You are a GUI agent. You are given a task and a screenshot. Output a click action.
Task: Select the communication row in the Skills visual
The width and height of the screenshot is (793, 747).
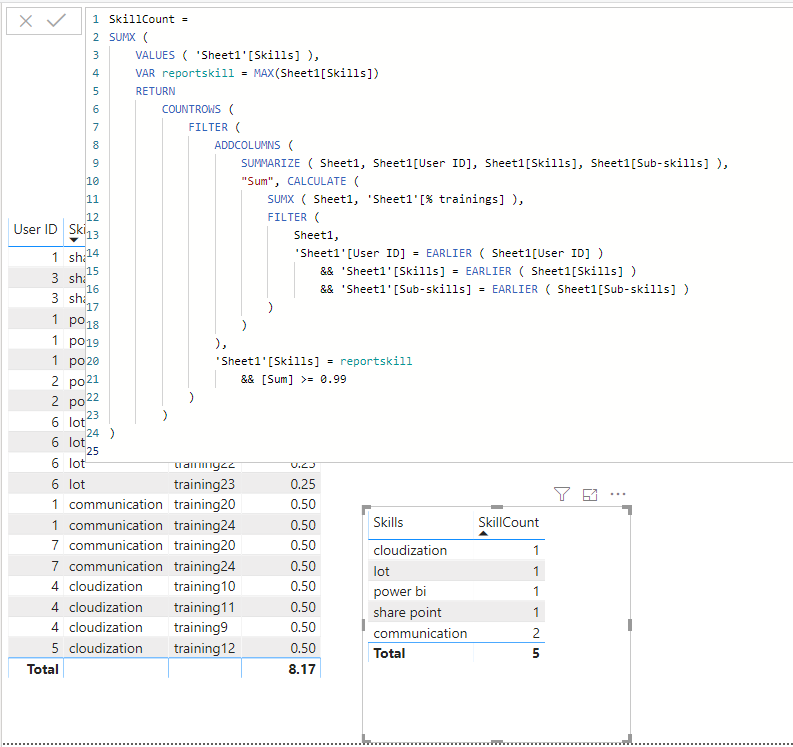pos(457,633)
